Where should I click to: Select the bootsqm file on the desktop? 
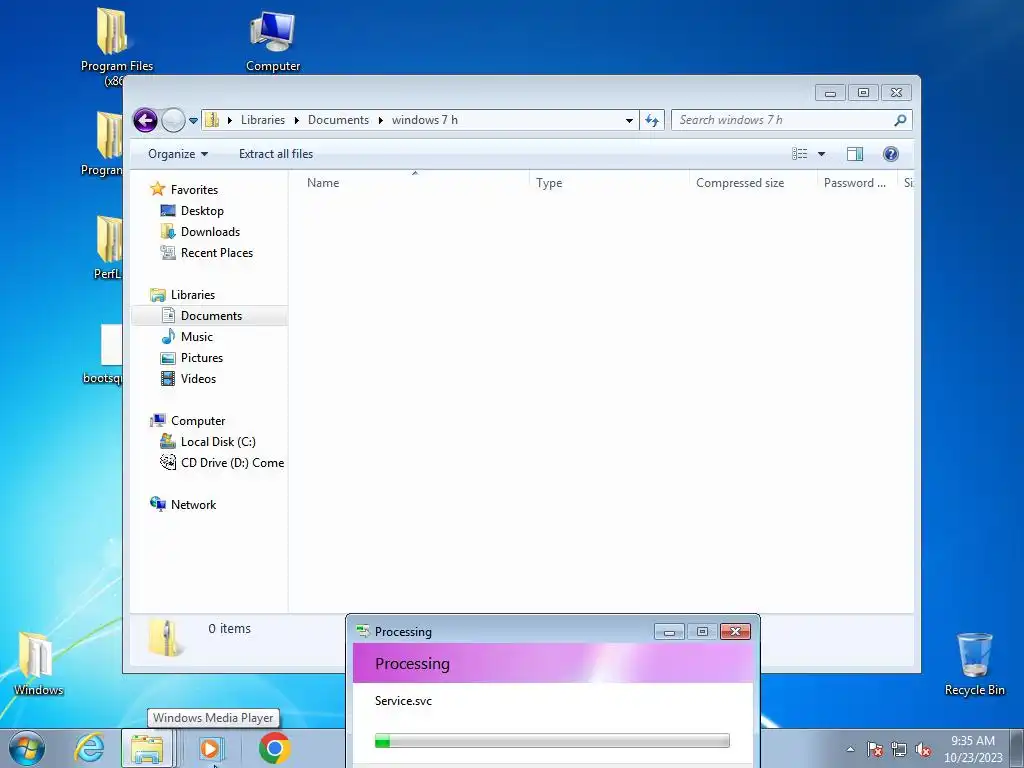[103, 355]
